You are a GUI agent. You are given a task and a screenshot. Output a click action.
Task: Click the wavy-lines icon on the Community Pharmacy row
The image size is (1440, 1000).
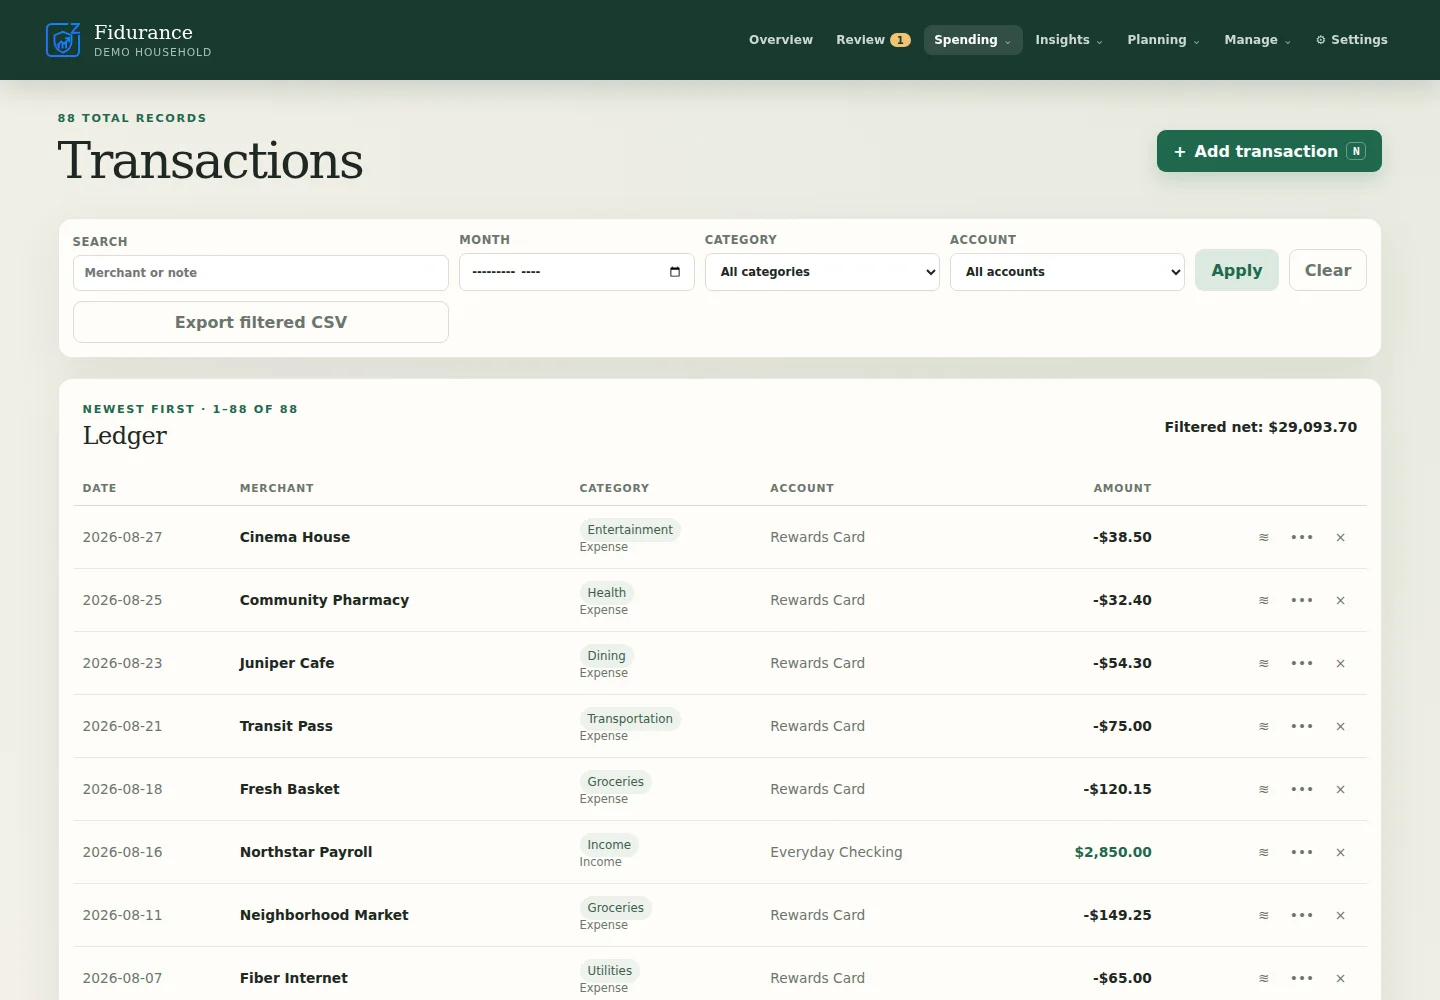click(x=1264, y=600)
